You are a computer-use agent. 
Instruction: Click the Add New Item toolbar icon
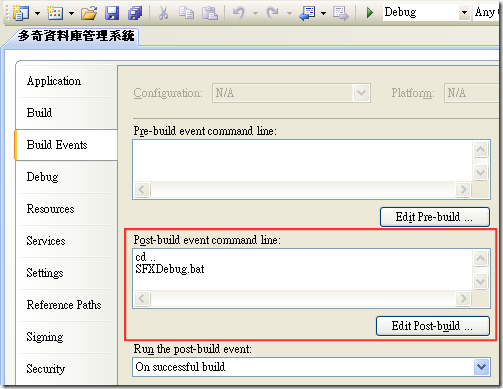[55, 13]
